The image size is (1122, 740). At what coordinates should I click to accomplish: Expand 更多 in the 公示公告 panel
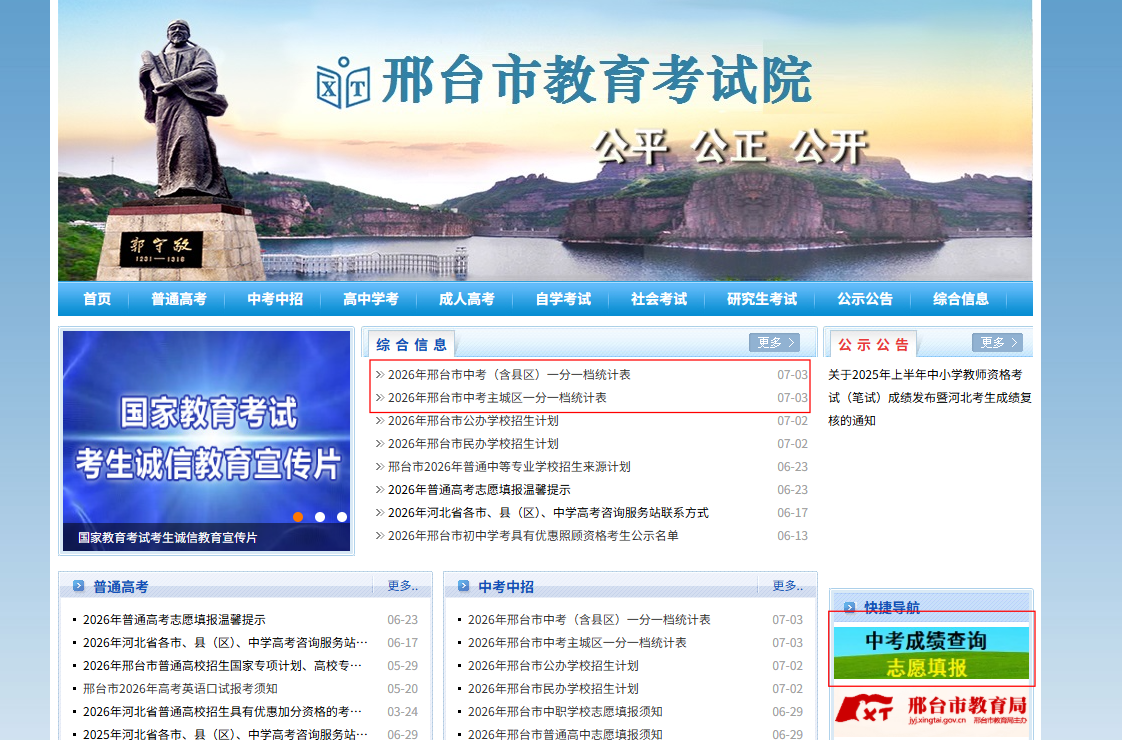pyautogui.click(x=997, y=343)
